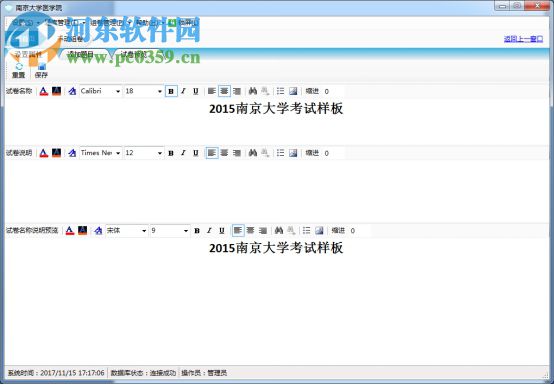
Task: Toggle Italic in 试卷名称说明预览 toolbar
Action: point(210,231)
